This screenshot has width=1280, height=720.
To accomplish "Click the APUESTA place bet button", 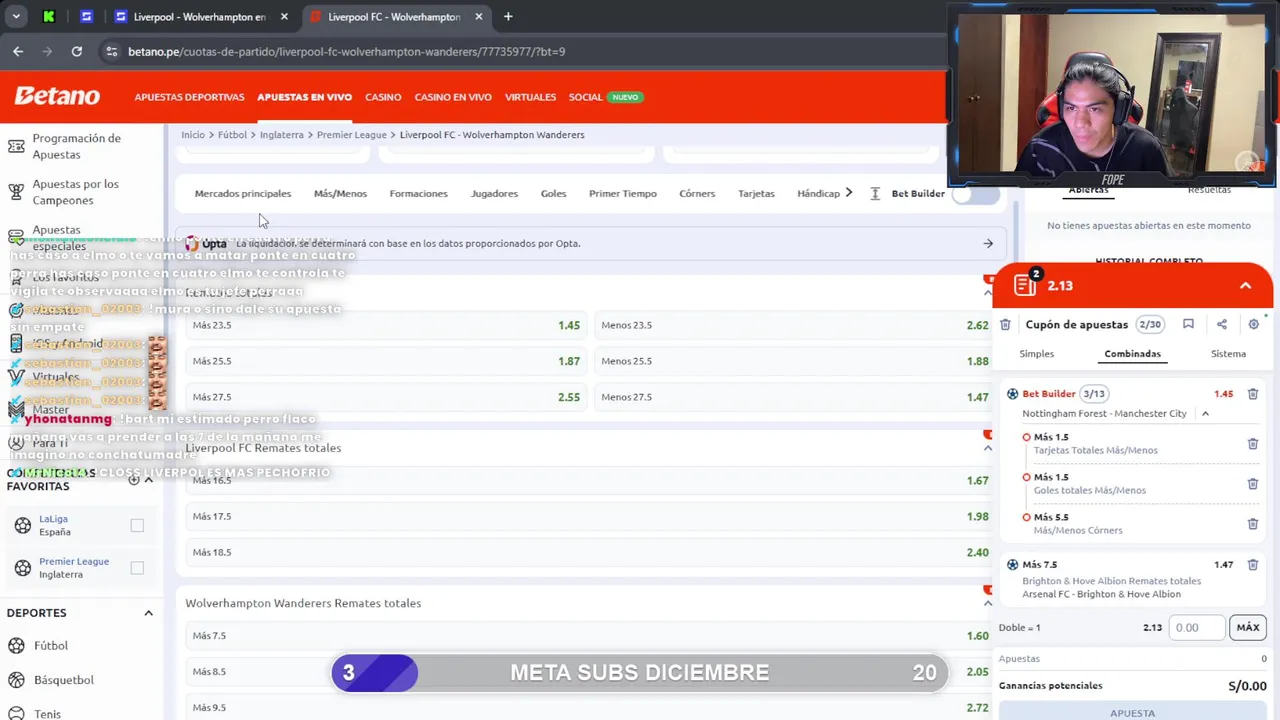I will click(1132, 712).
